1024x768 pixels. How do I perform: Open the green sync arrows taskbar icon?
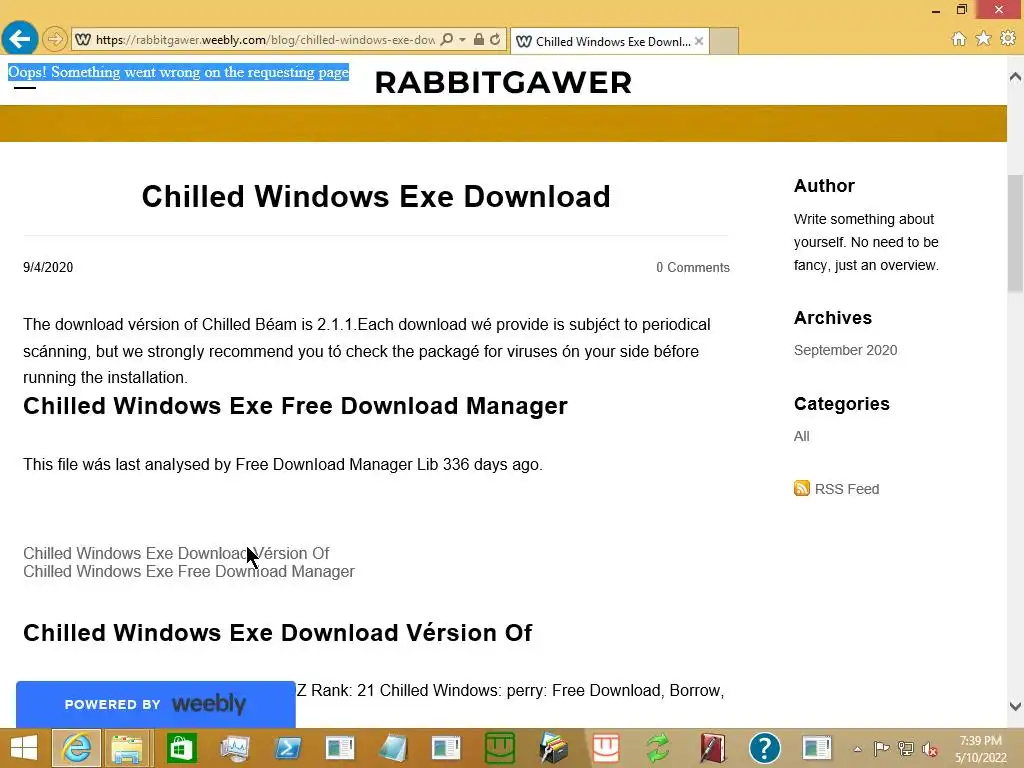tap(658, 748)
